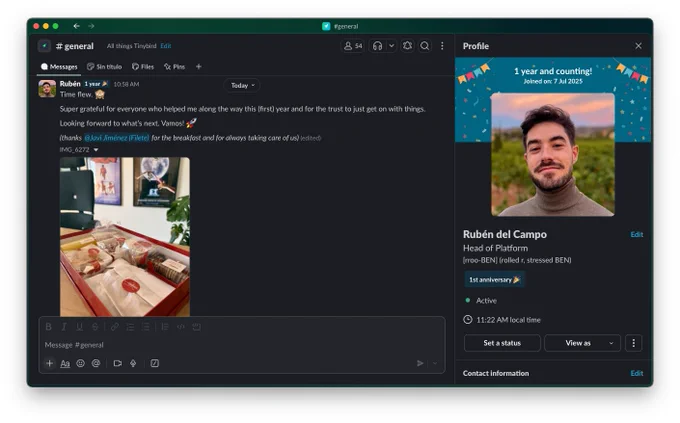680x423 pixels.
Task: Toggle underline formatting in composer
Action: point(79,327)
